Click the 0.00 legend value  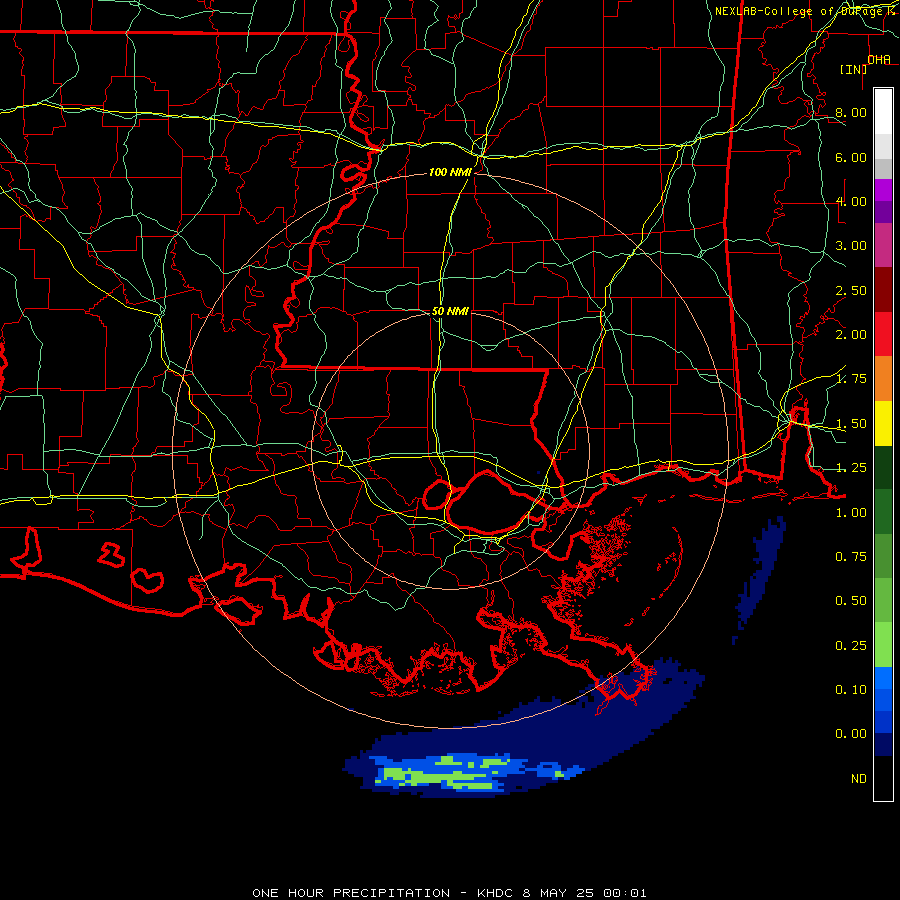click(851, 734)
